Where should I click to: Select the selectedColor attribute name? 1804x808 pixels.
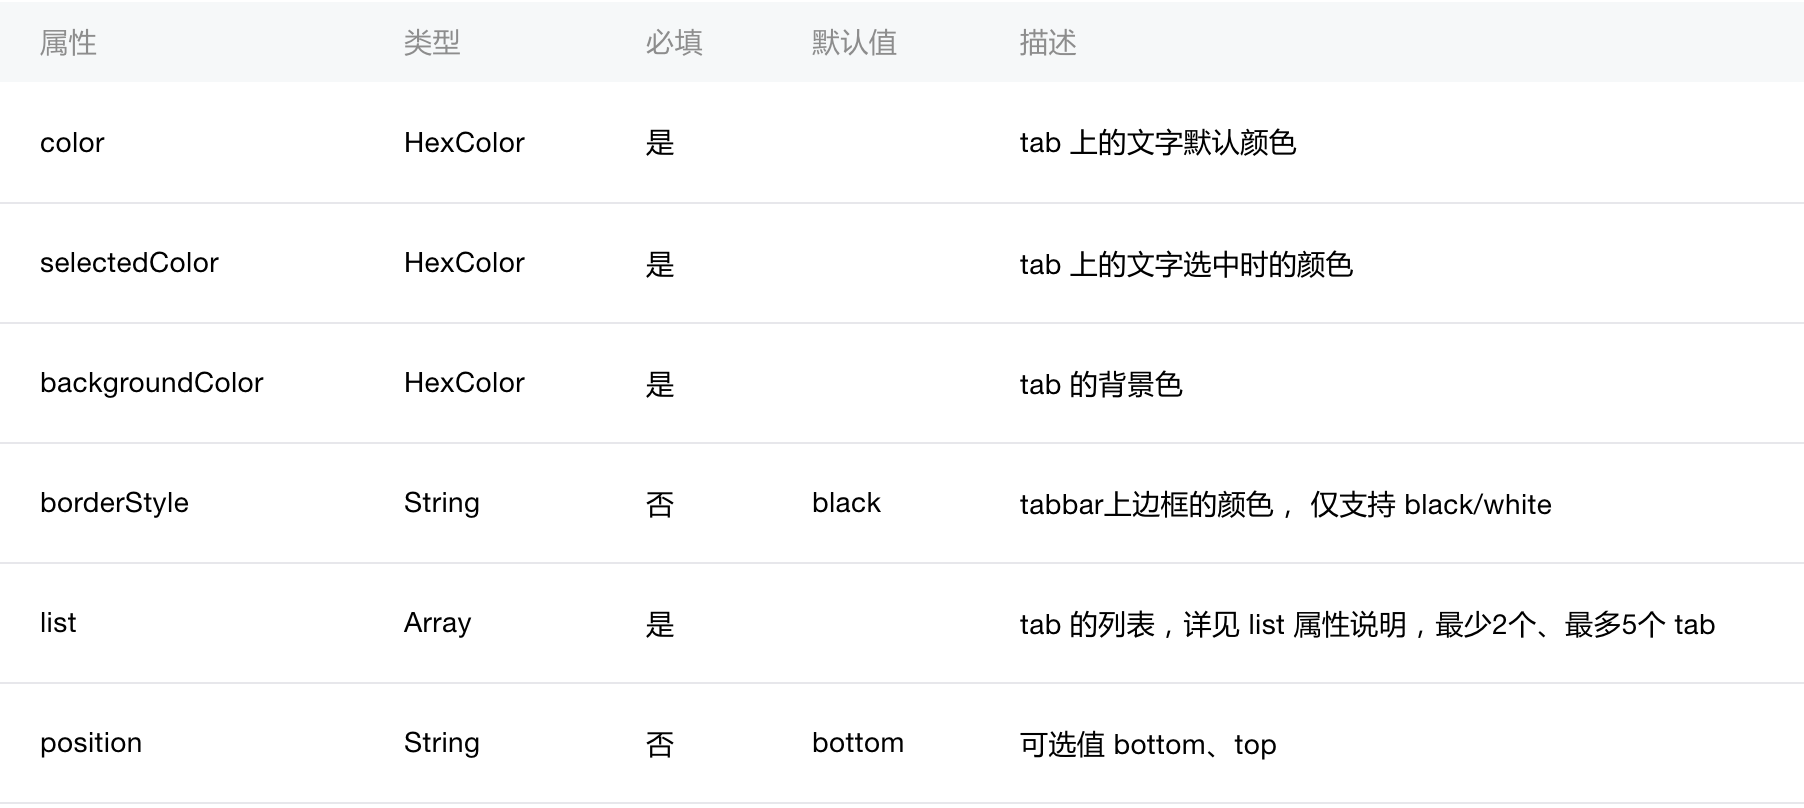(129, 263)
